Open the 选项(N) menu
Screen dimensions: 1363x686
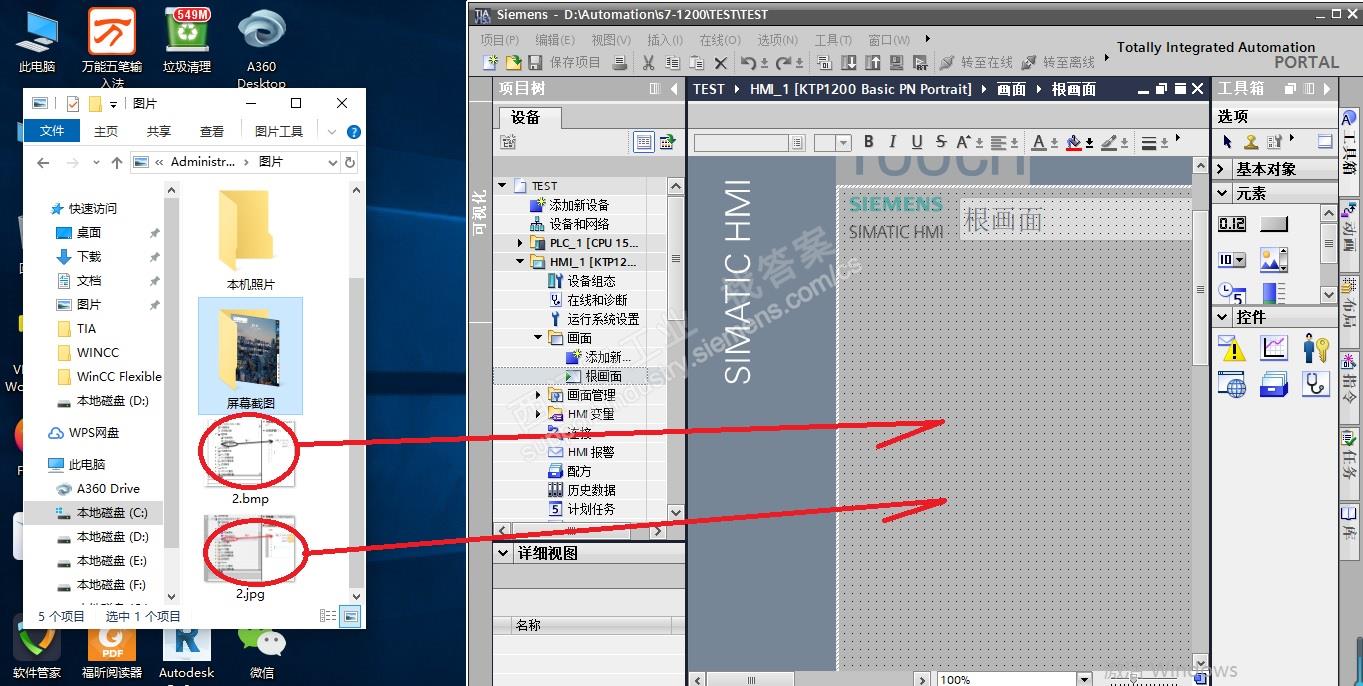pos(777,40)
